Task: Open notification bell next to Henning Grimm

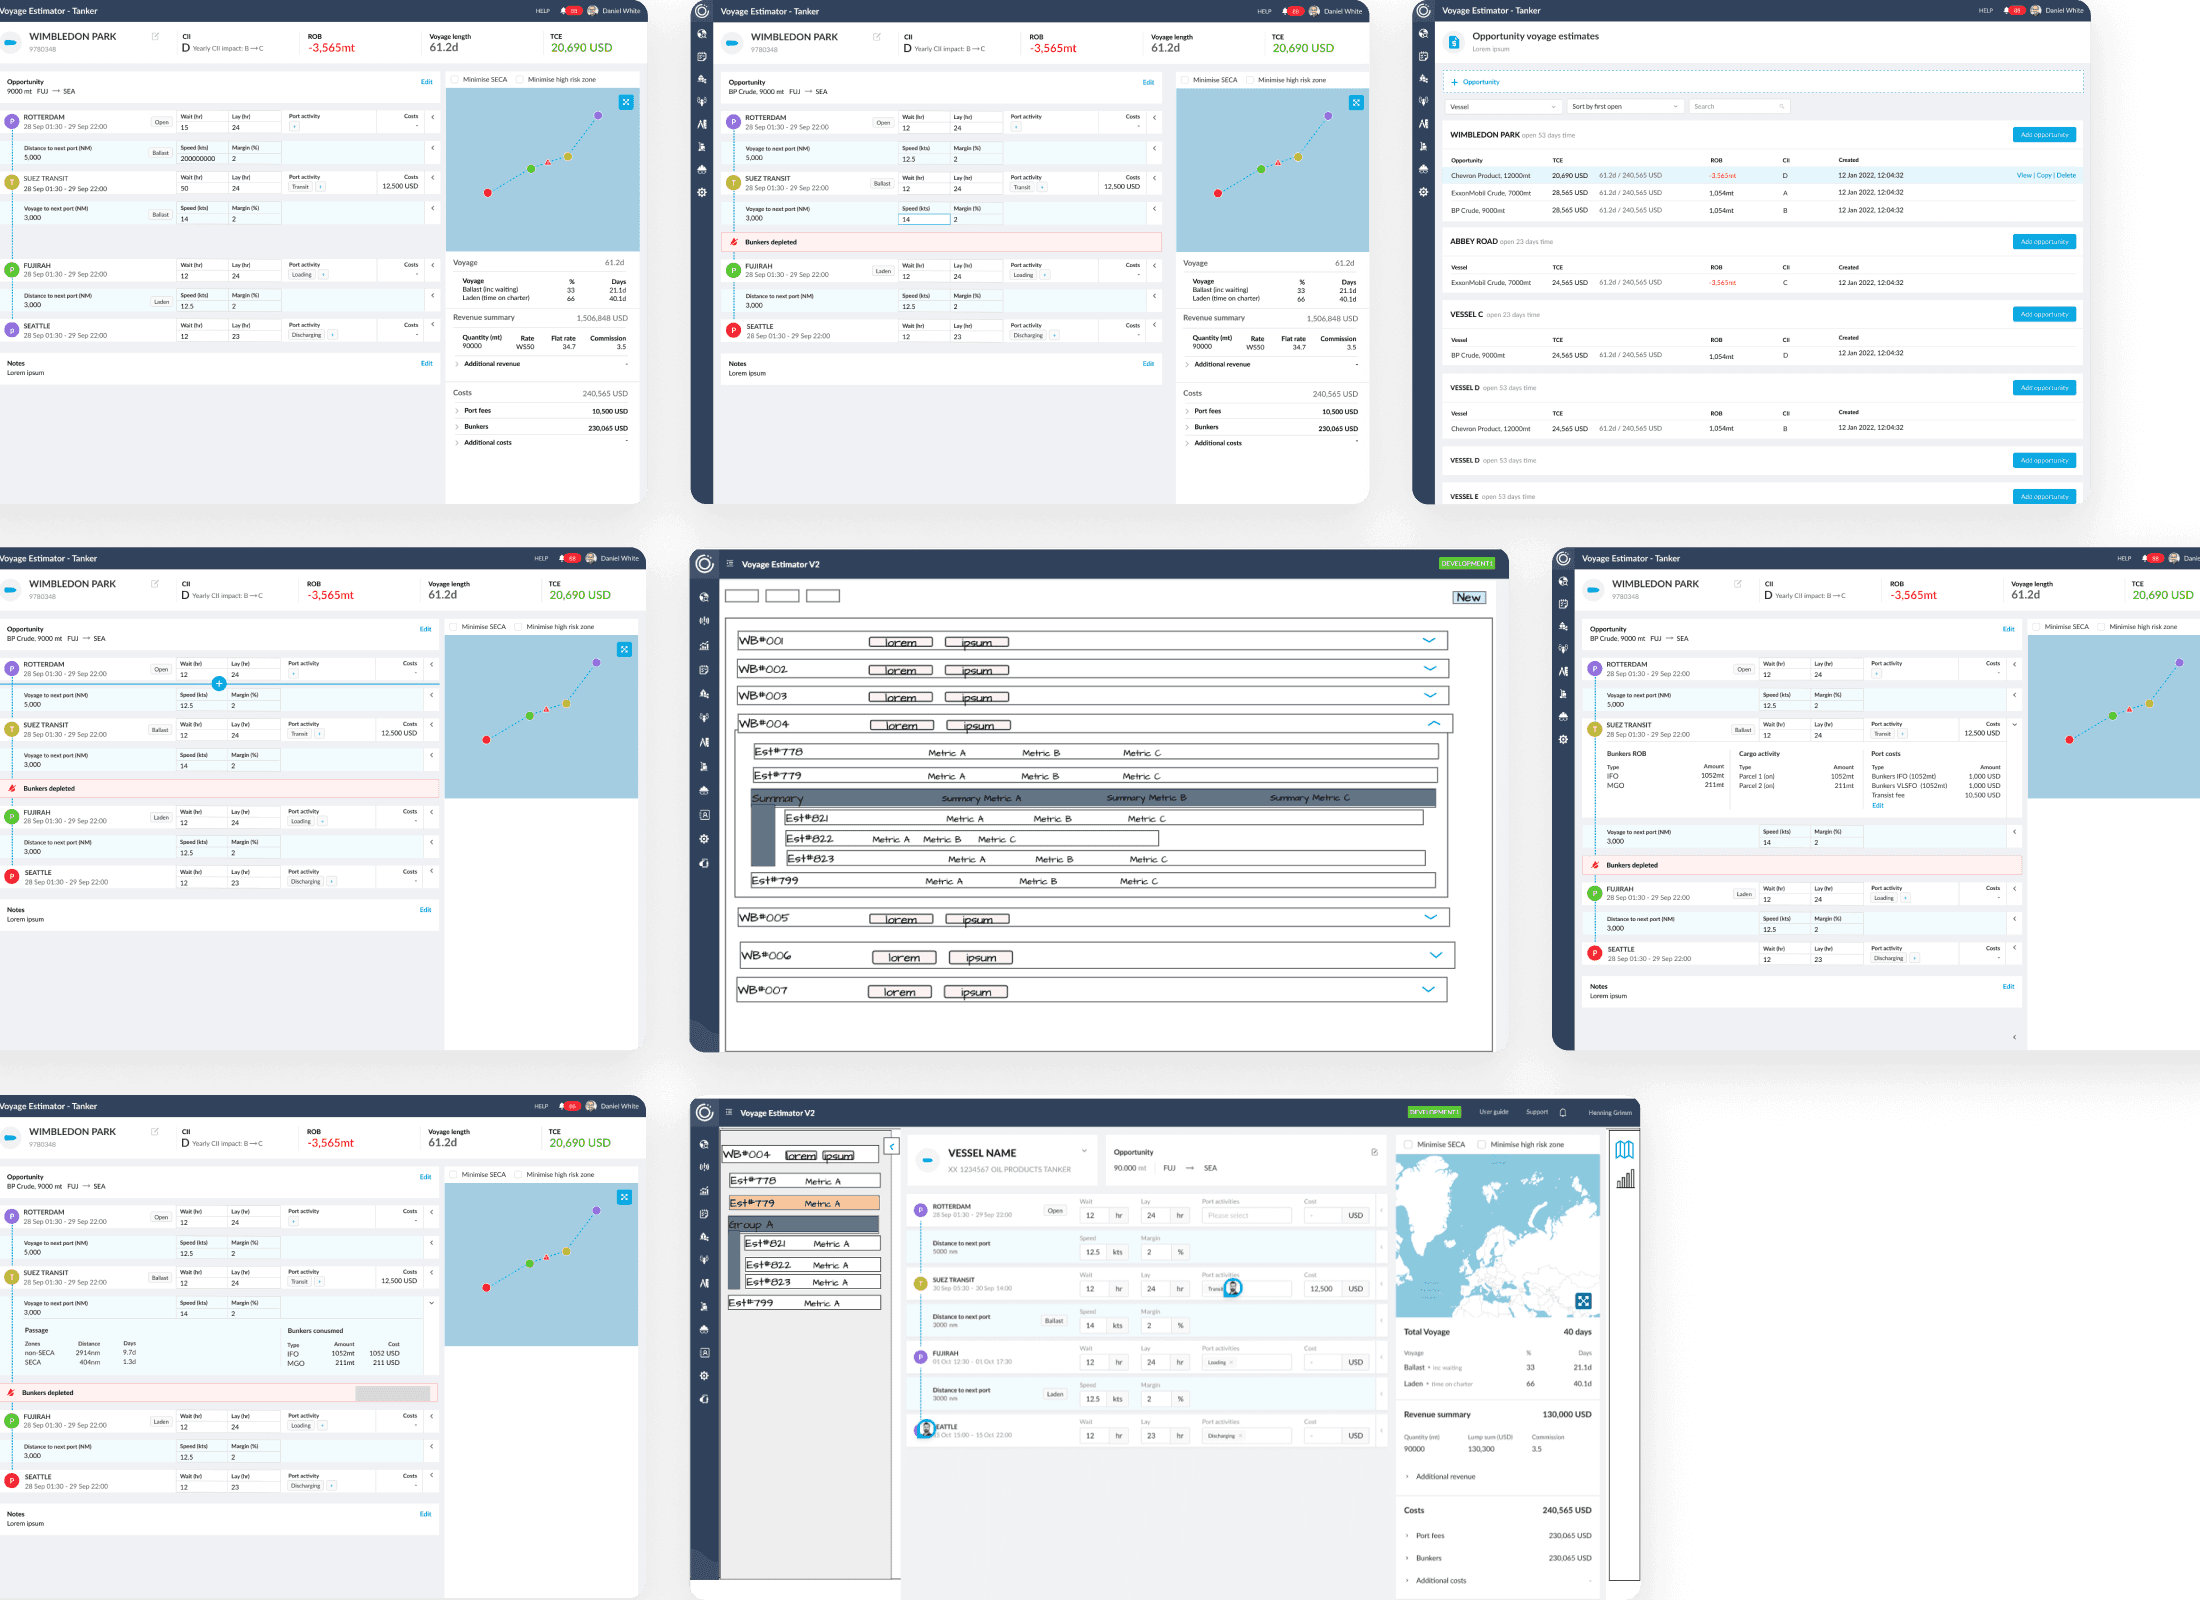Action: coord(1563,1112)
